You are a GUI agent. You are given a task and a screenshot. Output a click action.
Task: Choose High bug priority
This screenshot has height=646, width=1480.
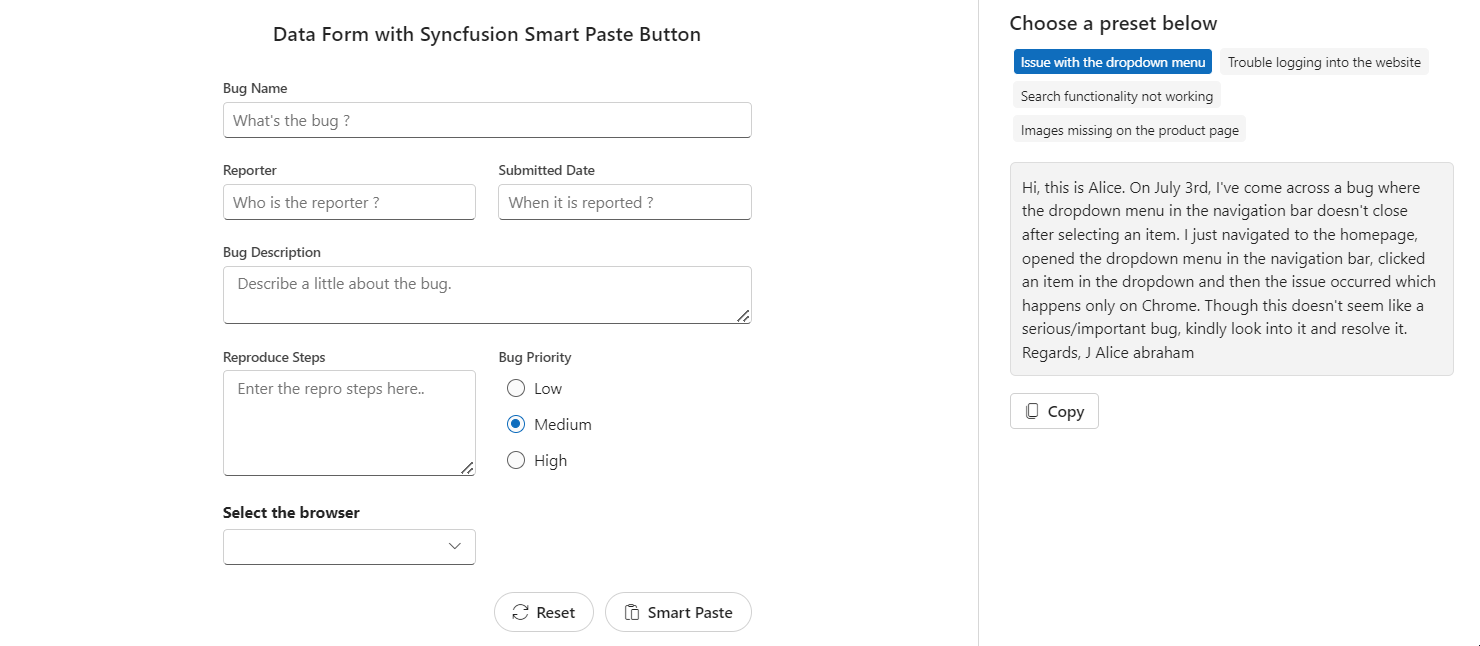click(516, 461)
